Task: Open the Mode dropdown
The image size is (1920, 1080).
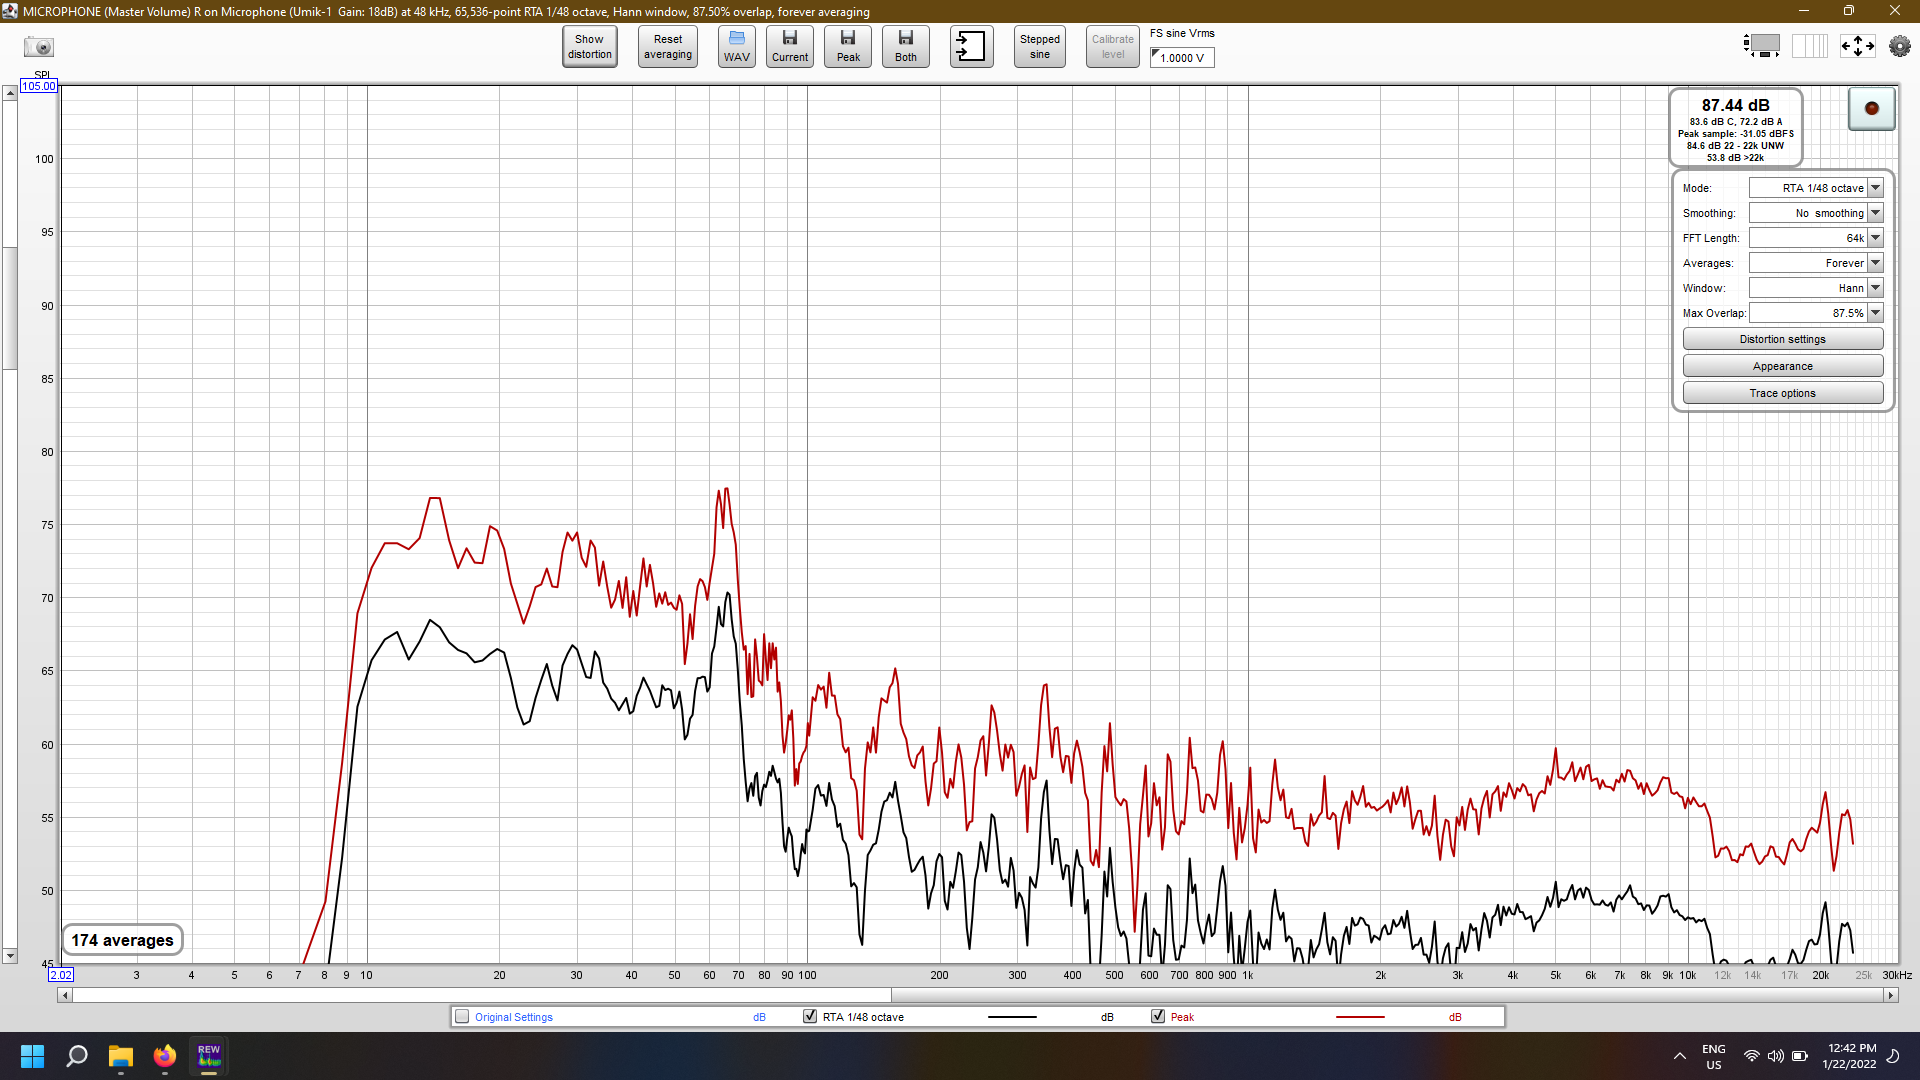Action: pos(1816,188)
